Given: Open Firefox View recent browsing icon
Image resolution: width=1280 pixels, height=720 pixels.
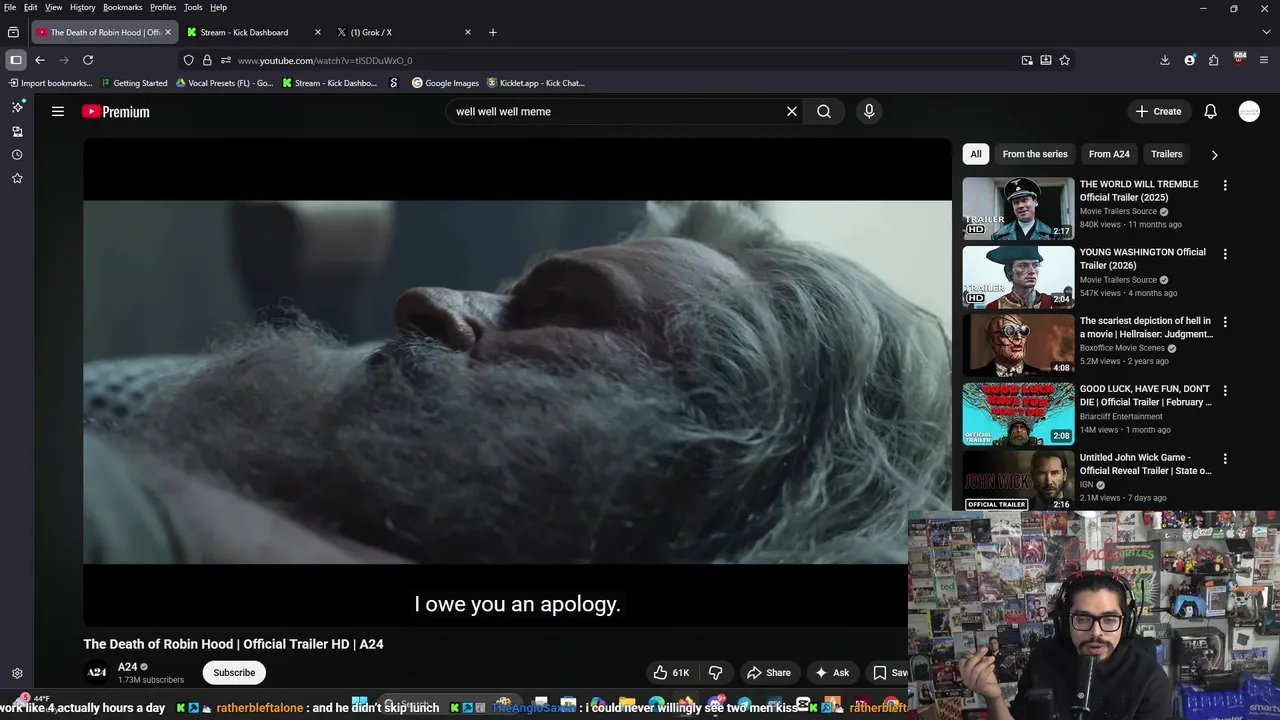Looking at the screenshot, I should click(x=13, y=32).
